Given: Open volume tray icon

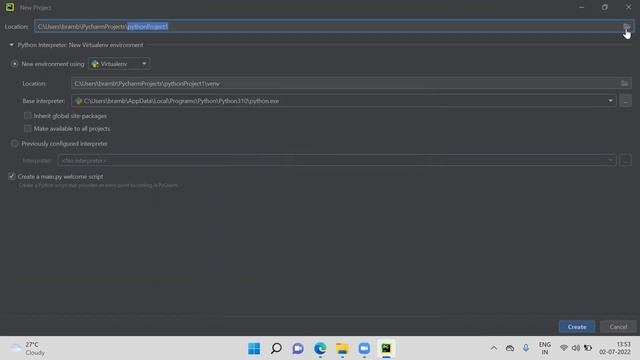Looking at the screenshot, I should pyautogui.click(x=576, y=348).
